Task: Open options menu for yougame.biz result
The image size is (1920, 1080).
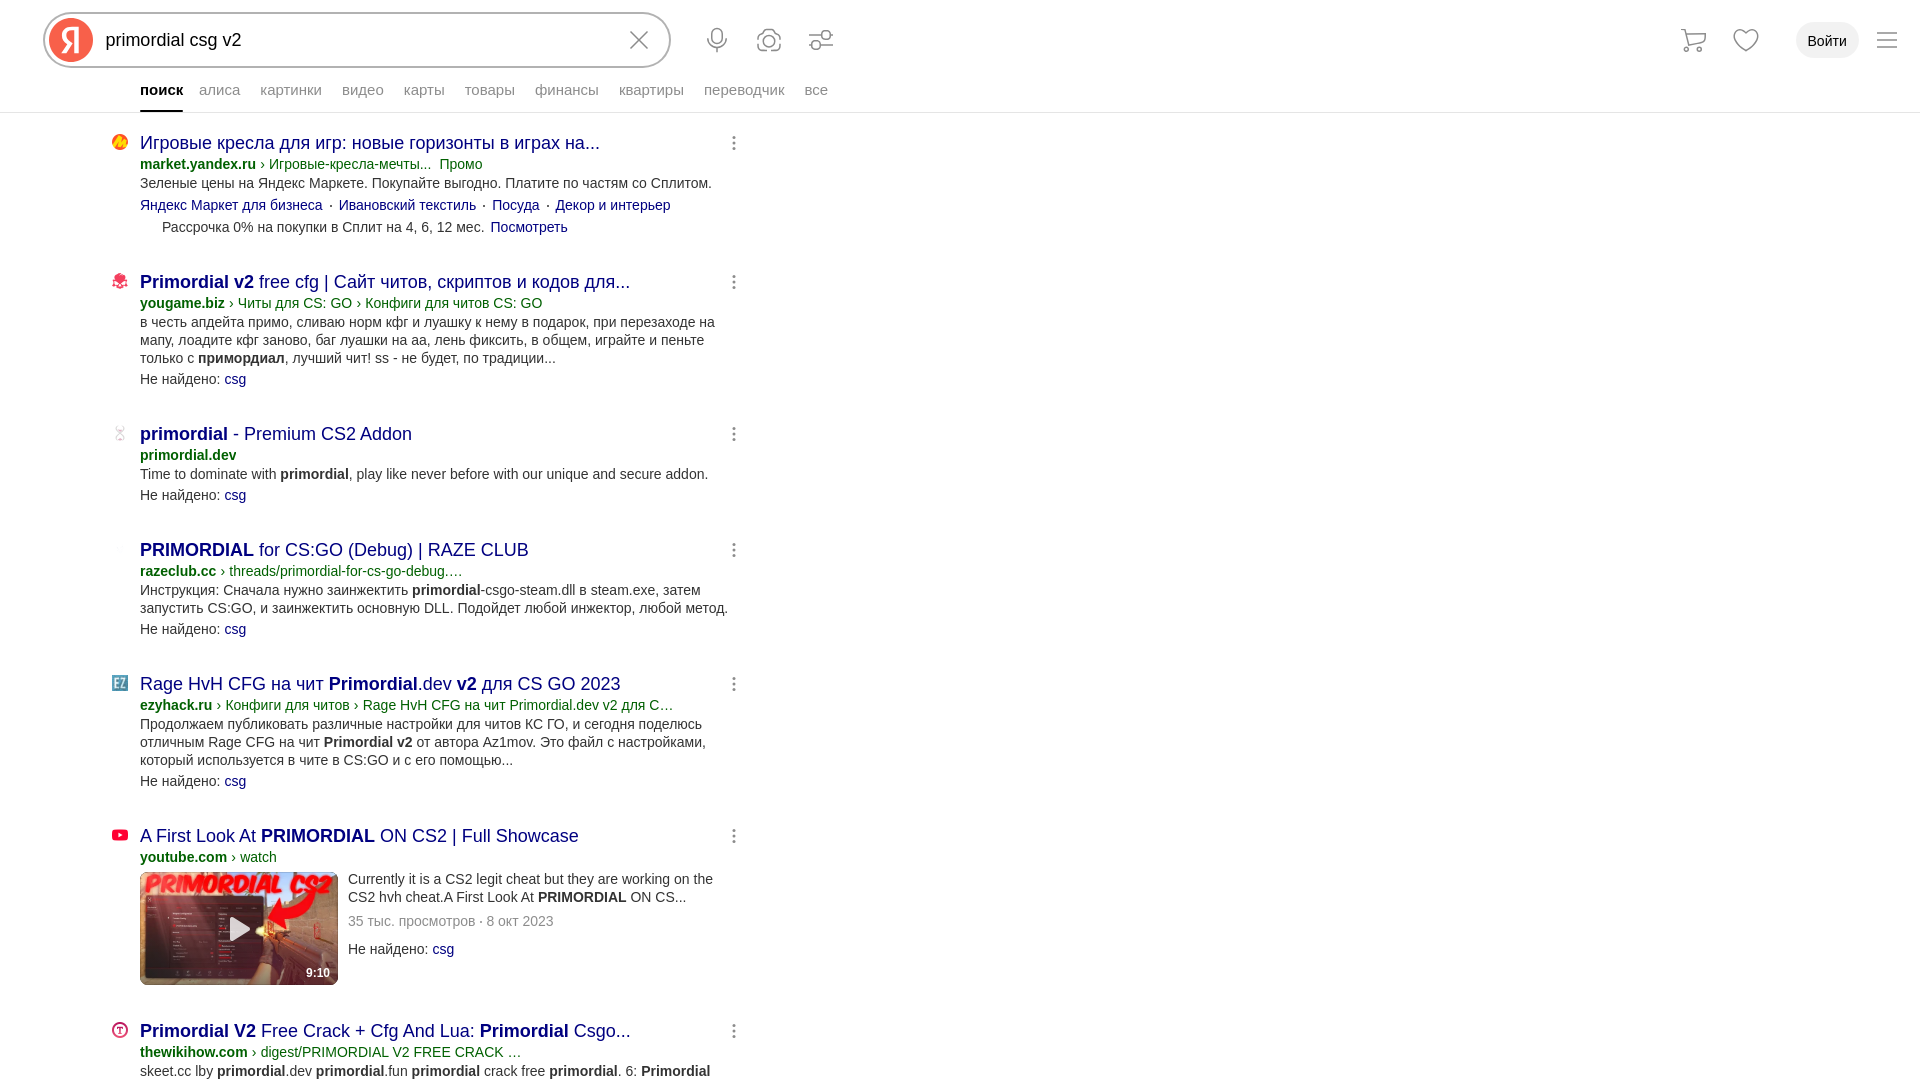Action: tap(734, 282)
